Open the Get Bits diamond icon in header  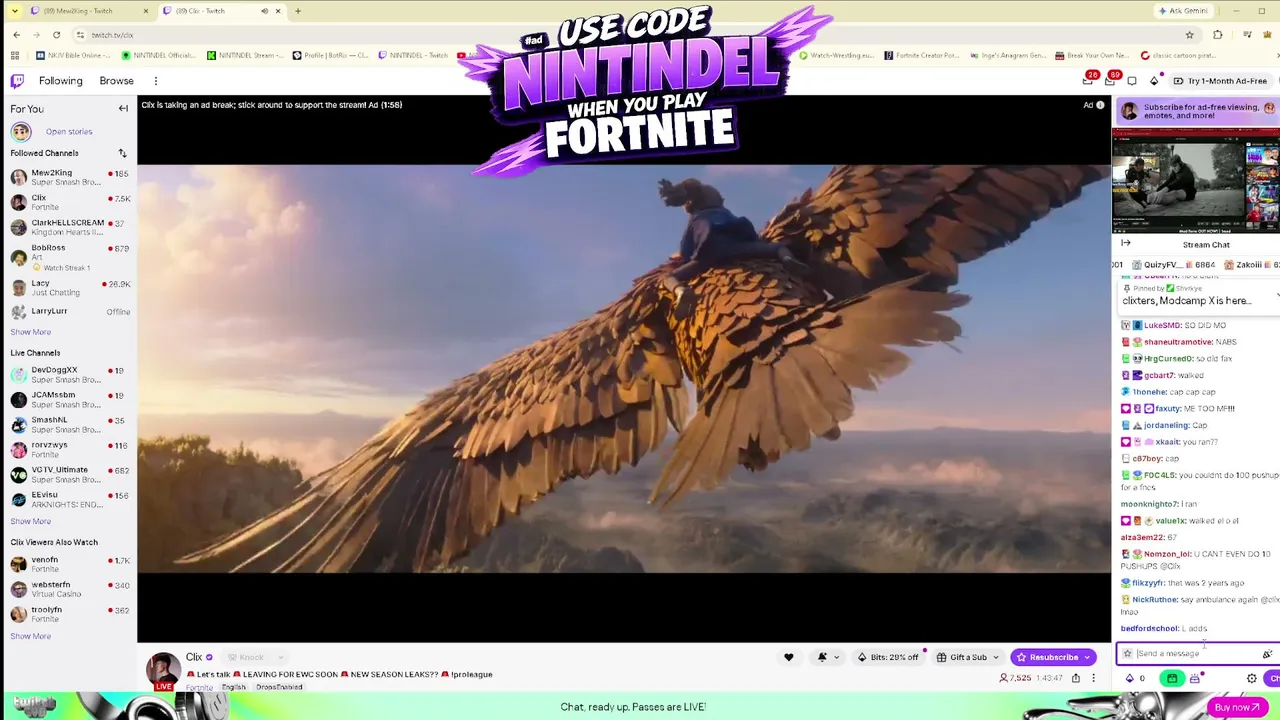[x=1154, y=81]
